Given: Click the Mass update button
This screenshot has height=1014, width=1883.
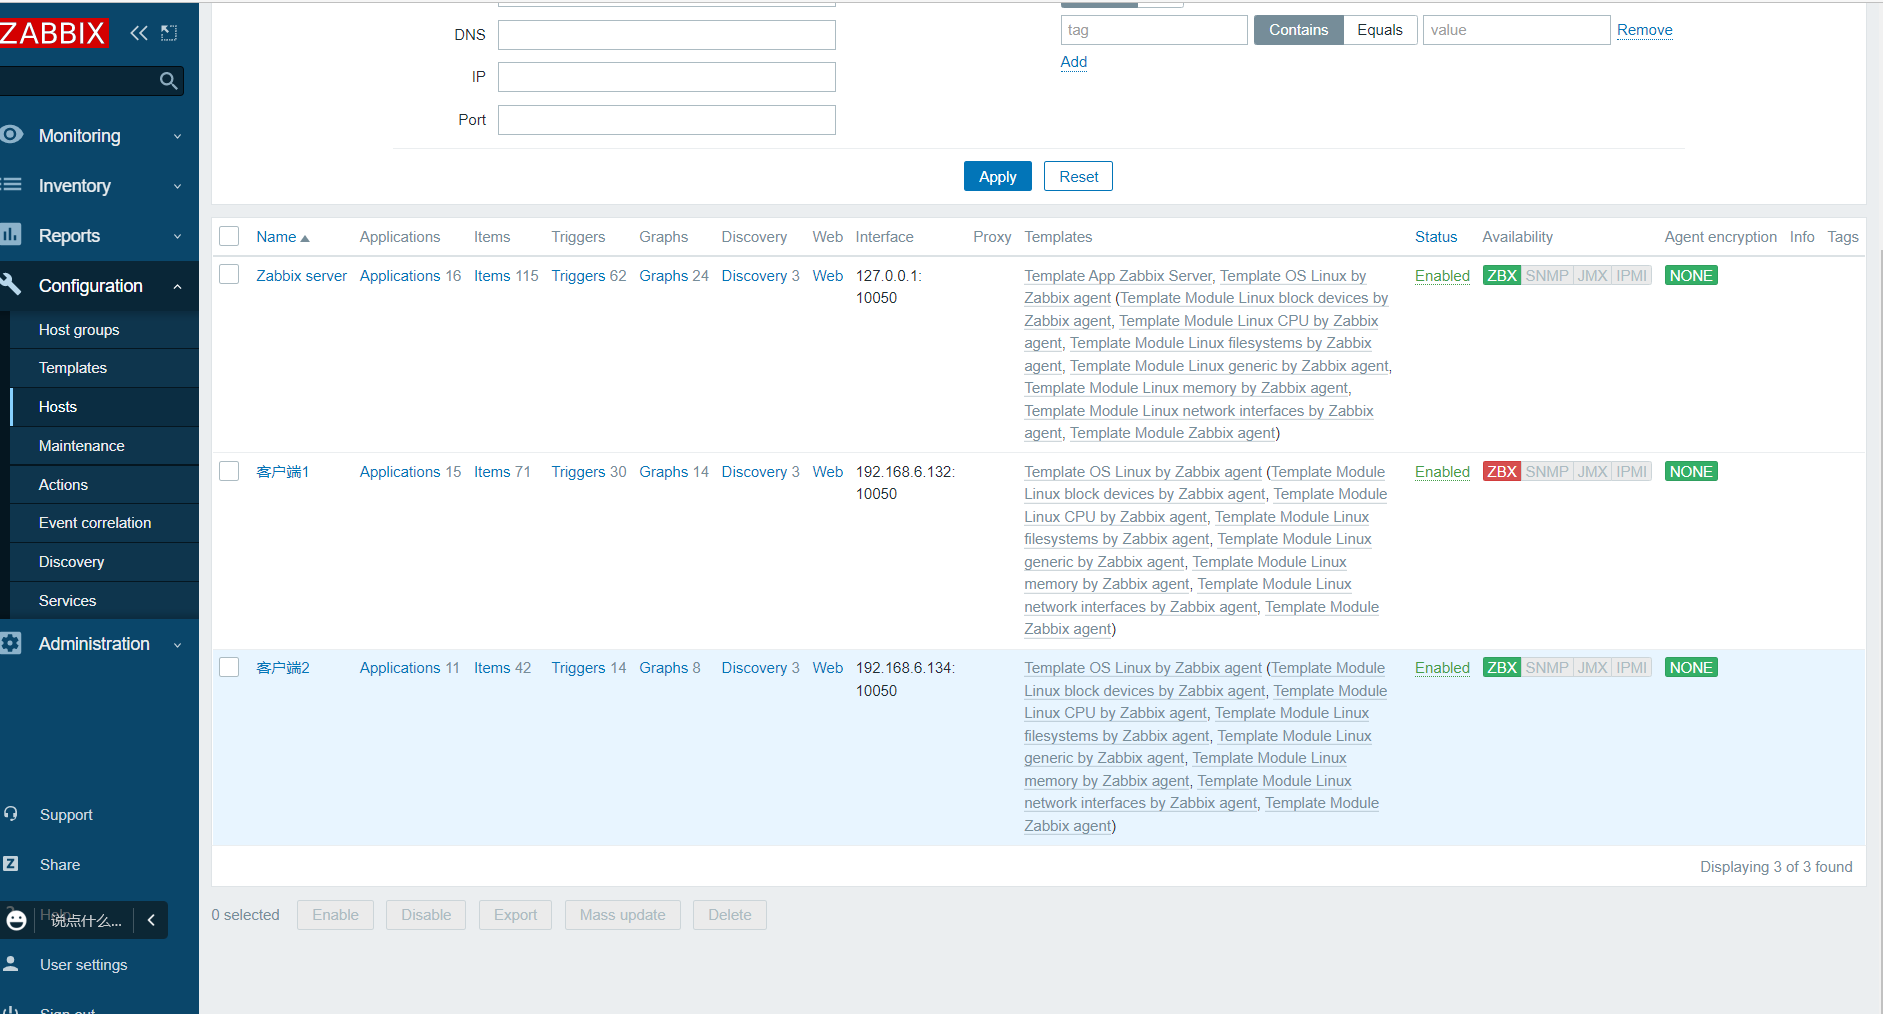Looking at the screenshot, I should tap(622, 915).
